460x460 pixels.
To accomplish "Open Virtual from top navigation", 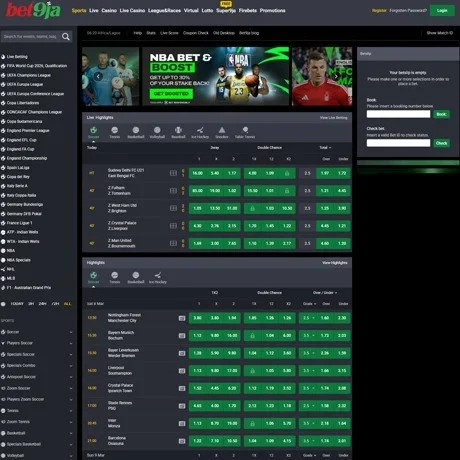I will pos(191,11).
